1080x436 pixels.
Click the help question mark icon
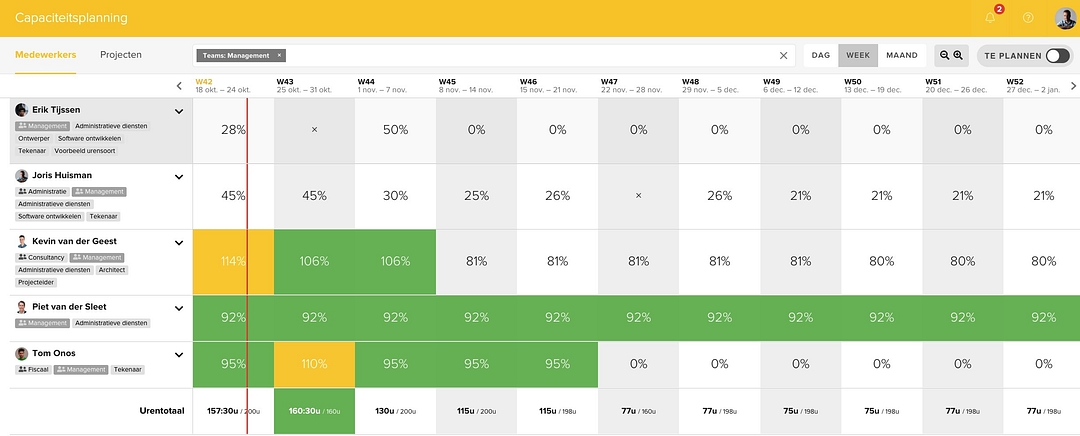pyautogui.click(x=1028, y=18)
